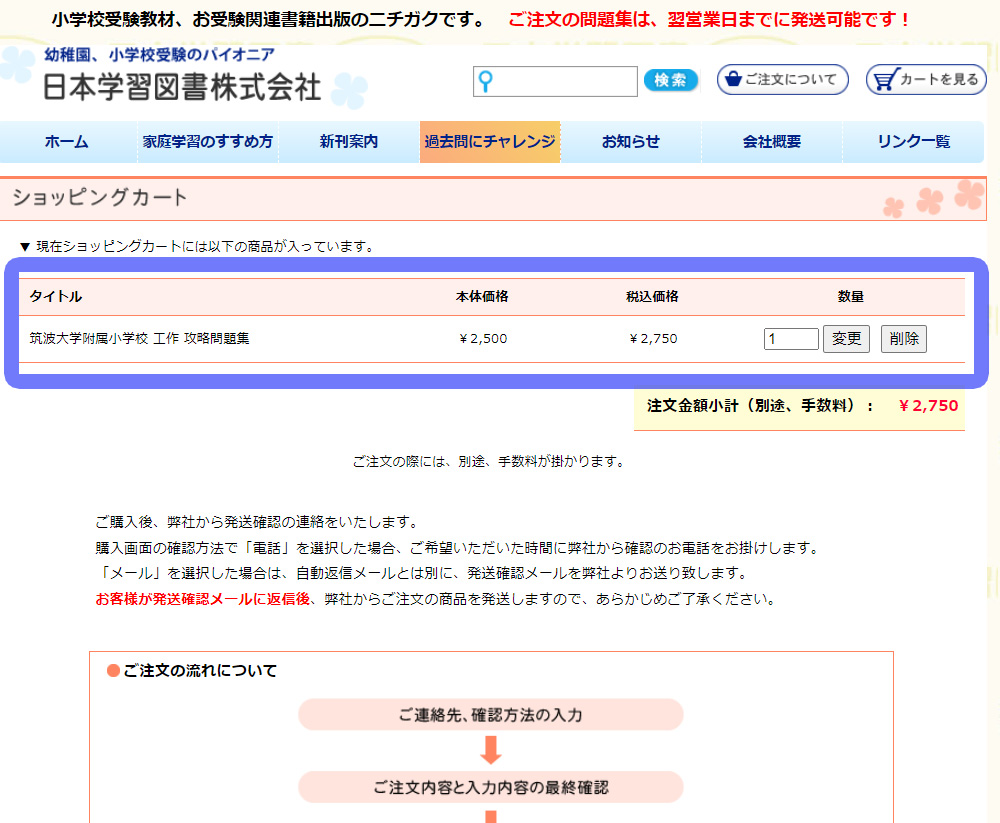Click product title 筑波大学附属小学校 工作 攻略問題集

(139, 339)
